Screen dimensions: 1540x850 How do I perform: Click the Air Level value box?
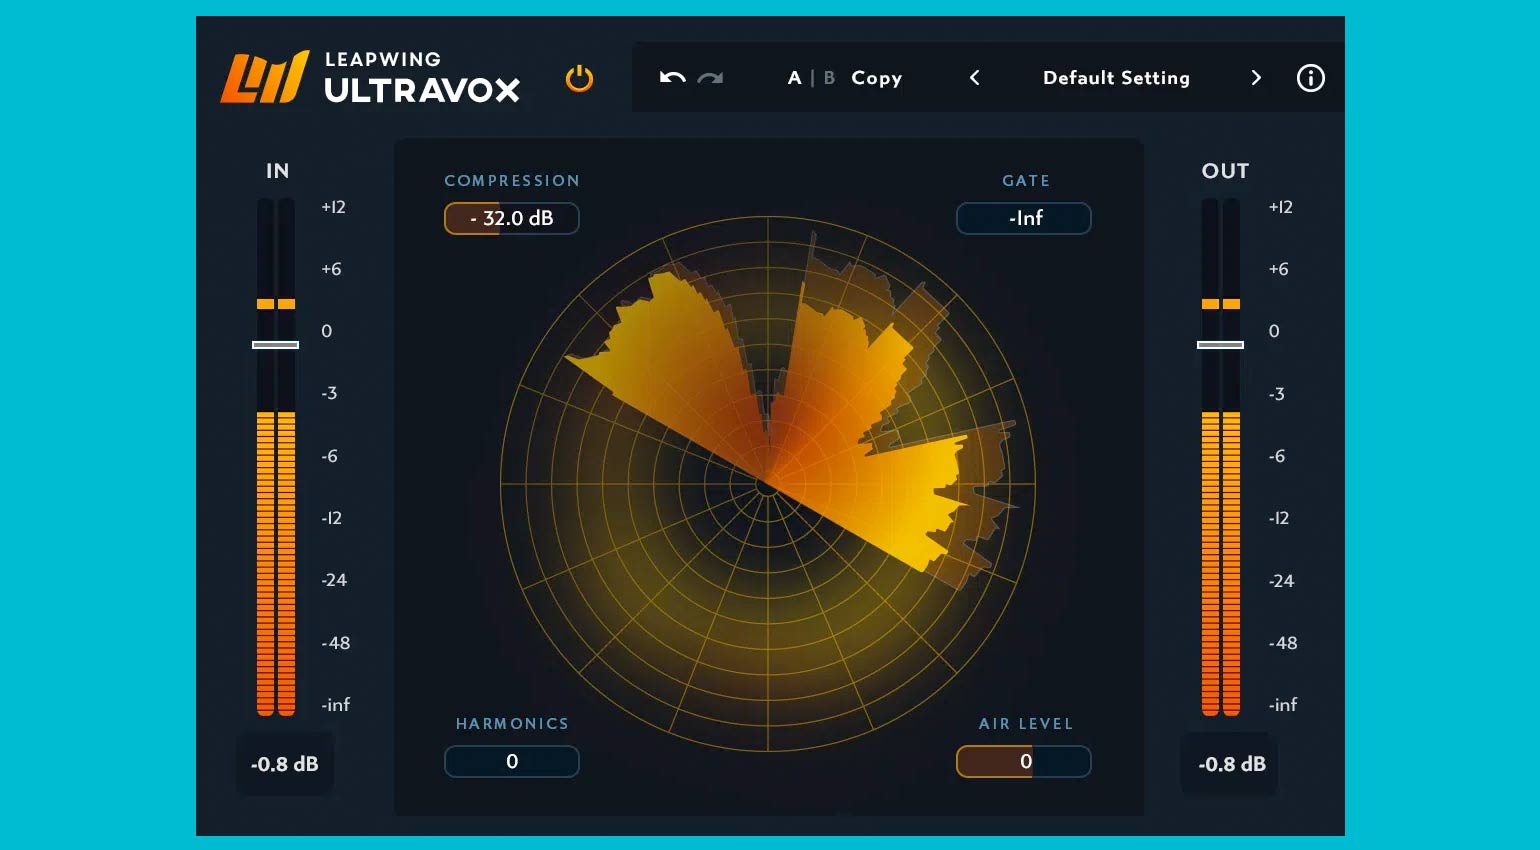pos(1024,761)
